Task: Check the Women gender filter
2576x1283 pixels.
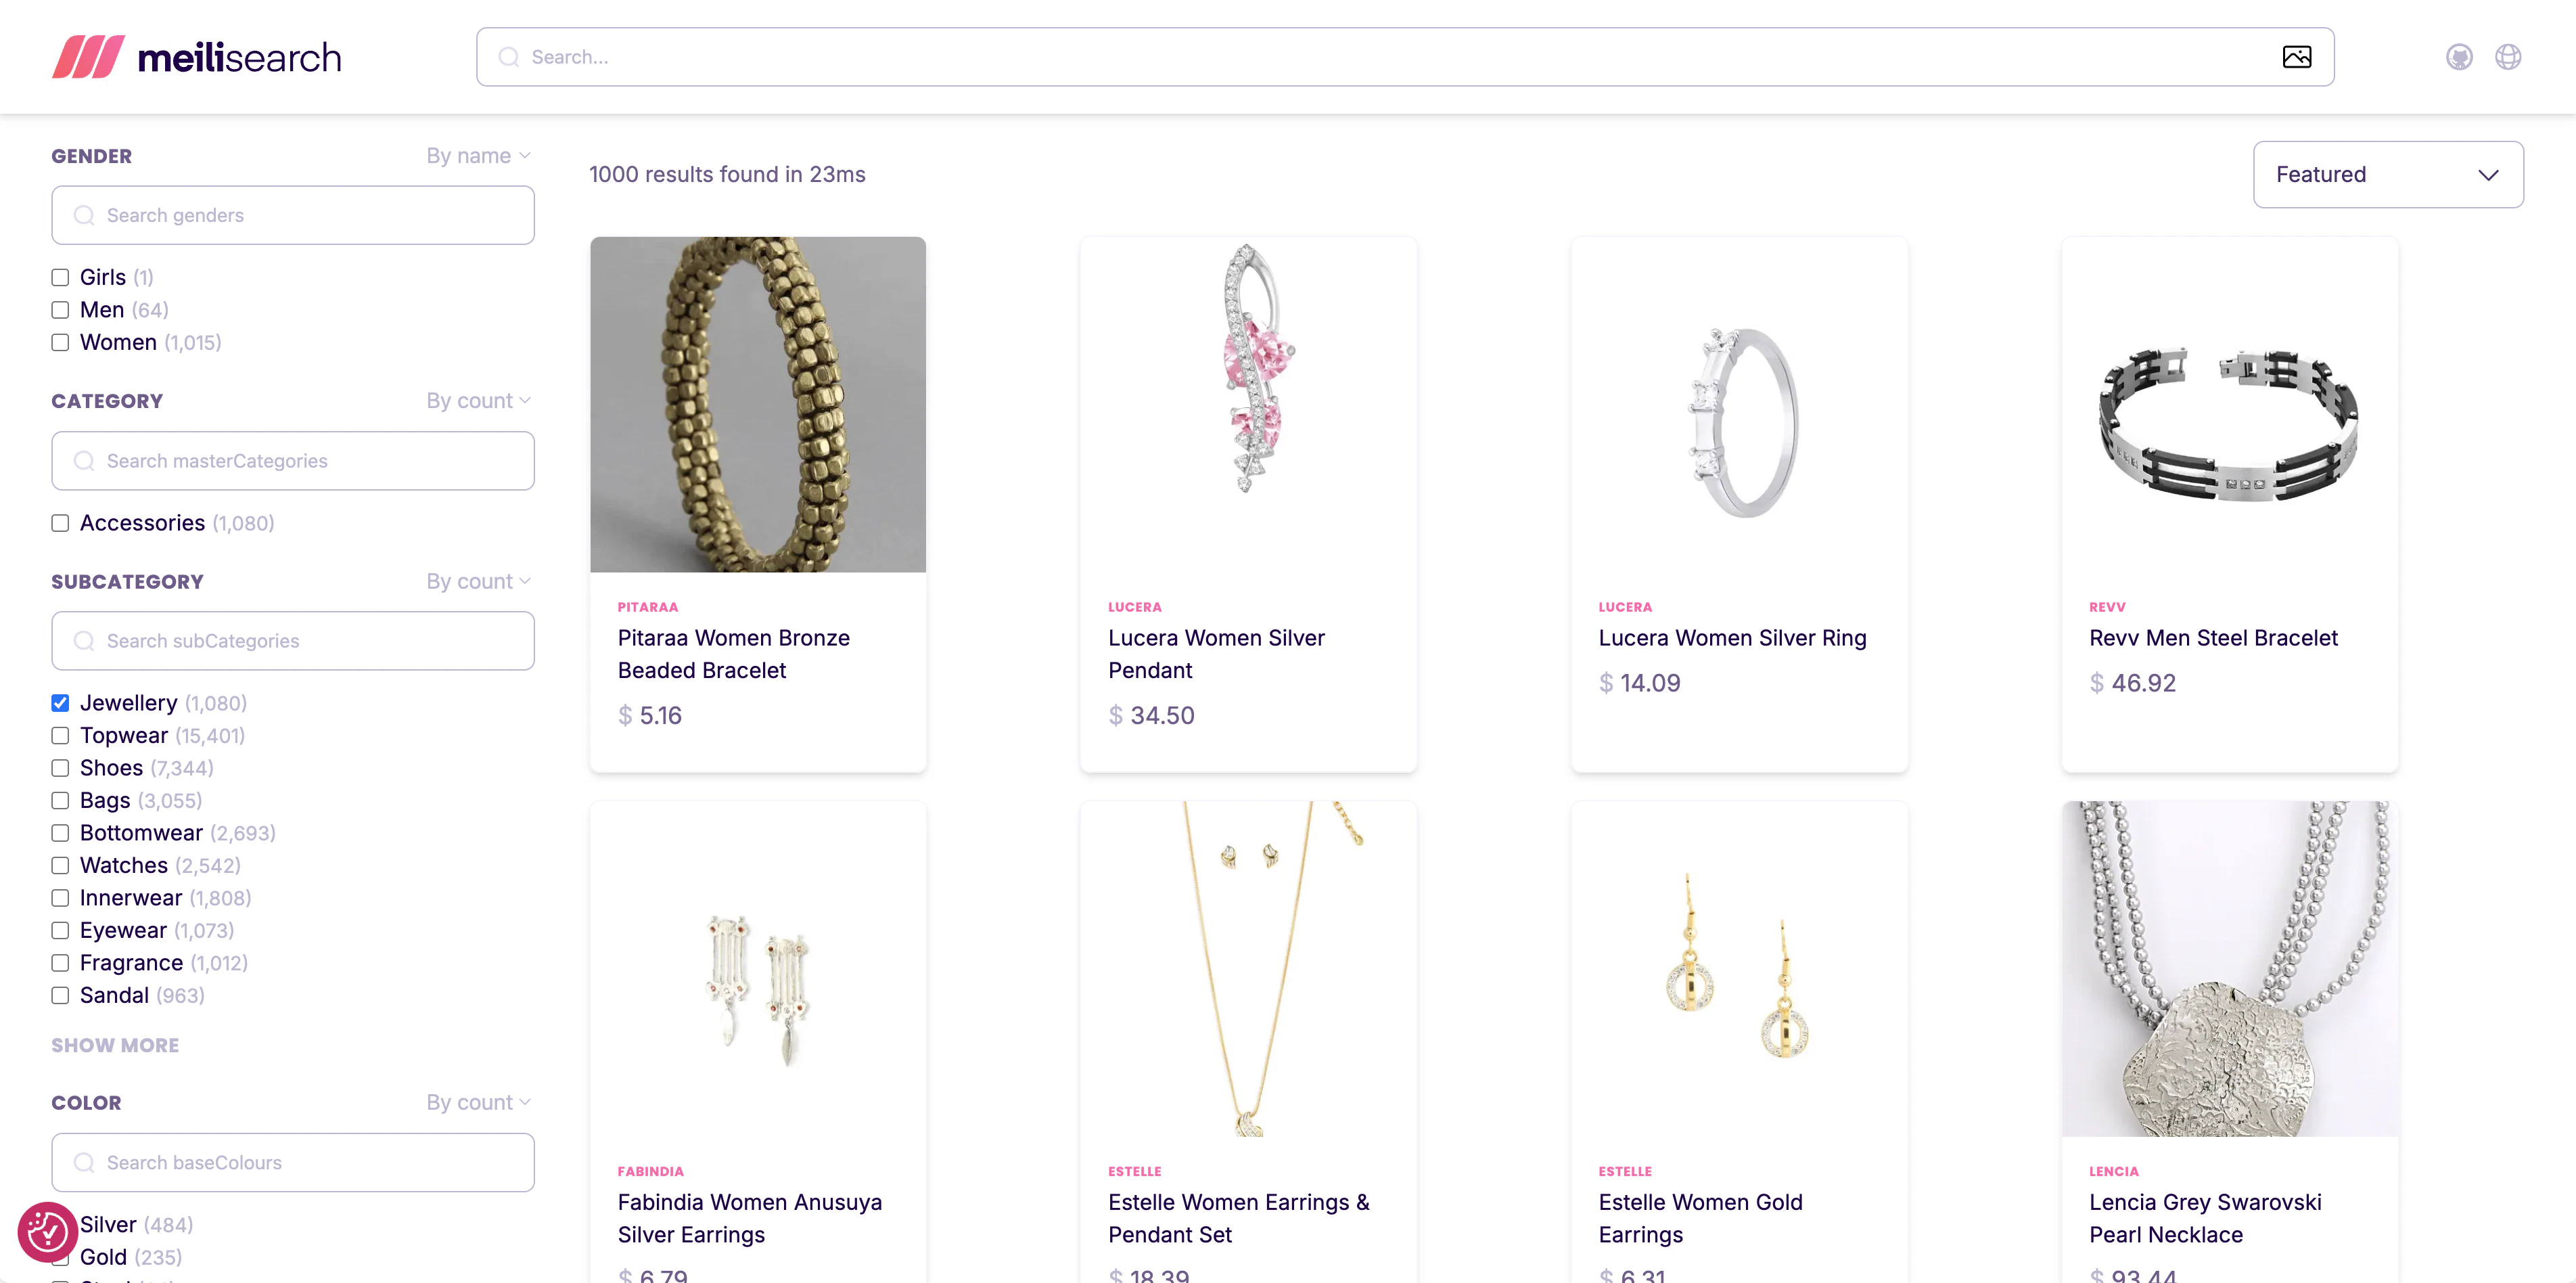Action: (x=60, y=342)
